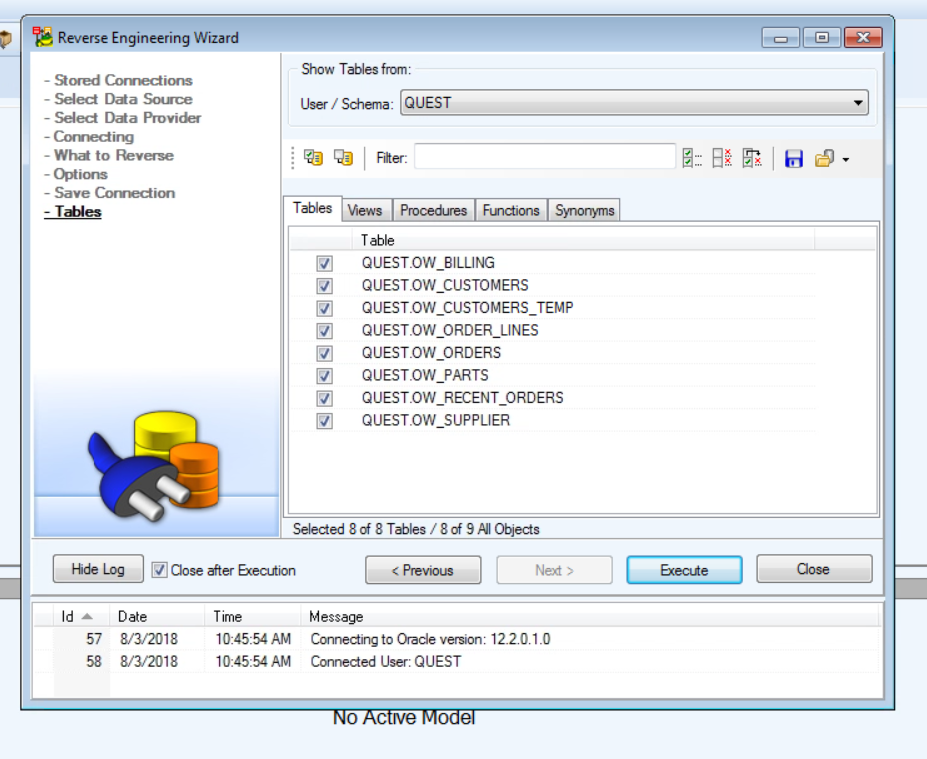Go to Select Data Provider step
This screenshot has width=927, height=759.
coord(128,118)
